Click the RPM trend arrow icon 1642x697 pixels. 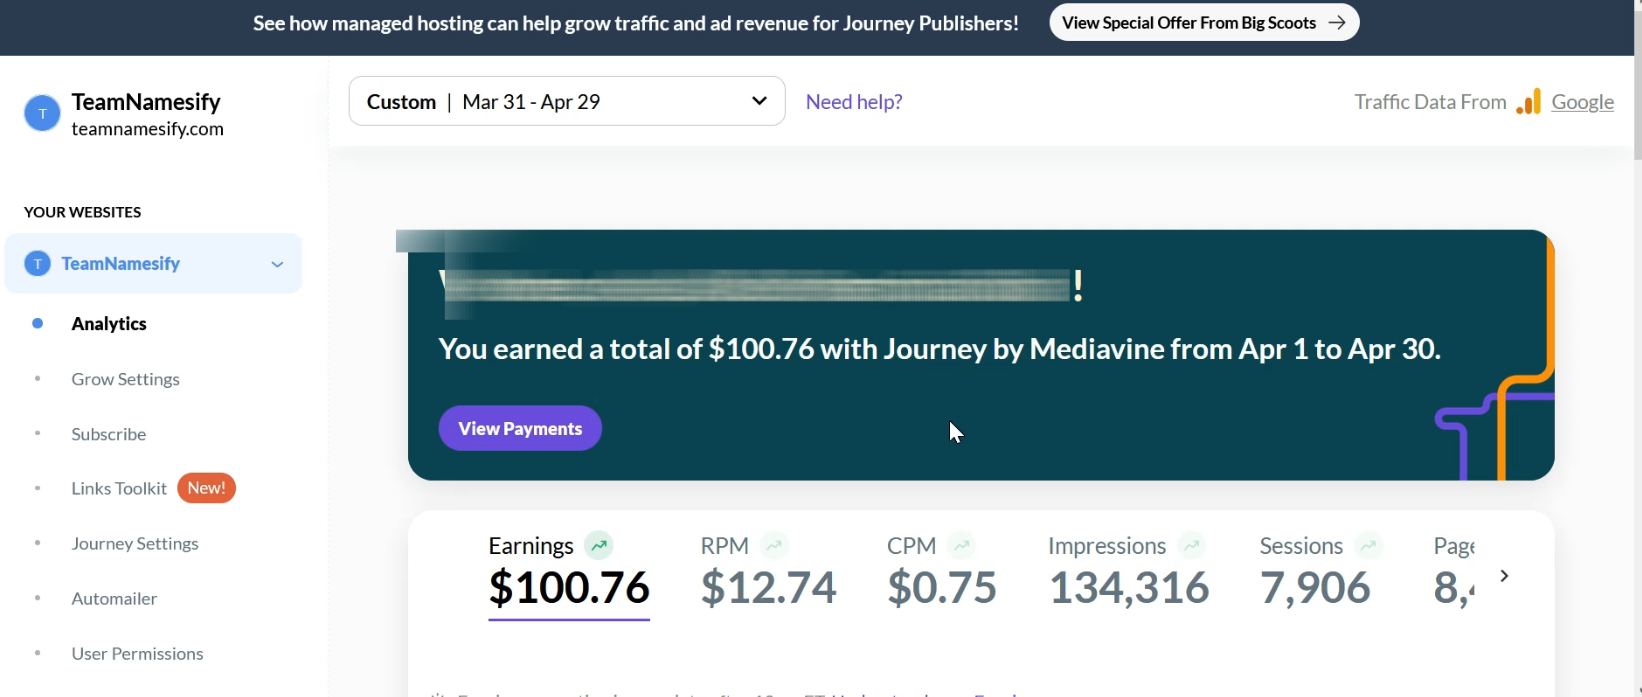pyautogui.click(x=774, y=545)
